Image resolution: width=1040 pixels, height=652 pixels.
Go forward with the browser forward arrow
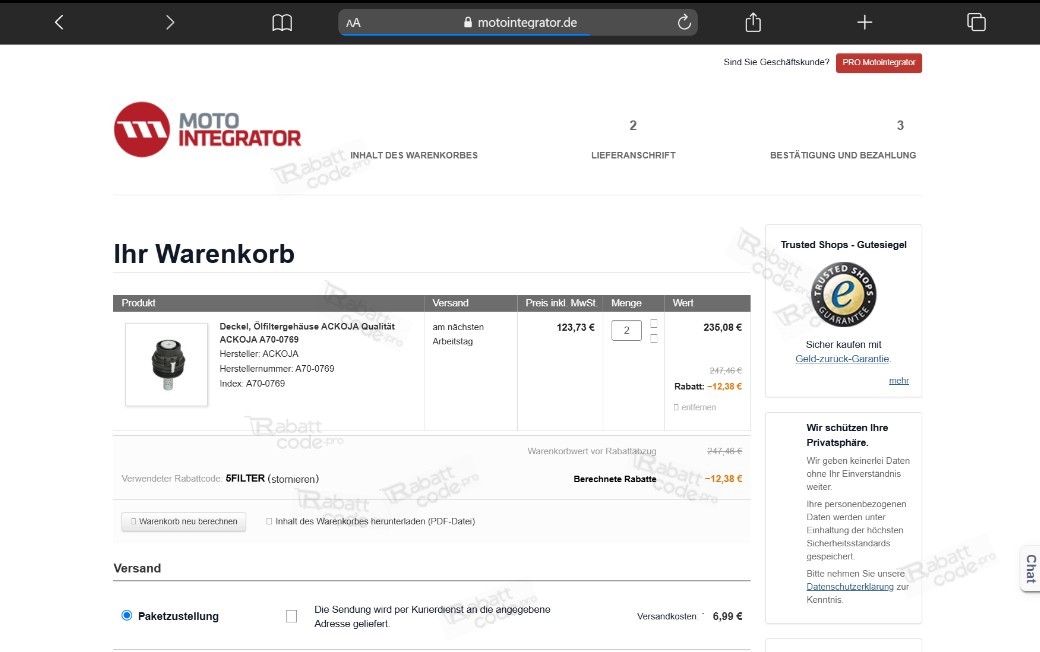[x=170, y=23]
